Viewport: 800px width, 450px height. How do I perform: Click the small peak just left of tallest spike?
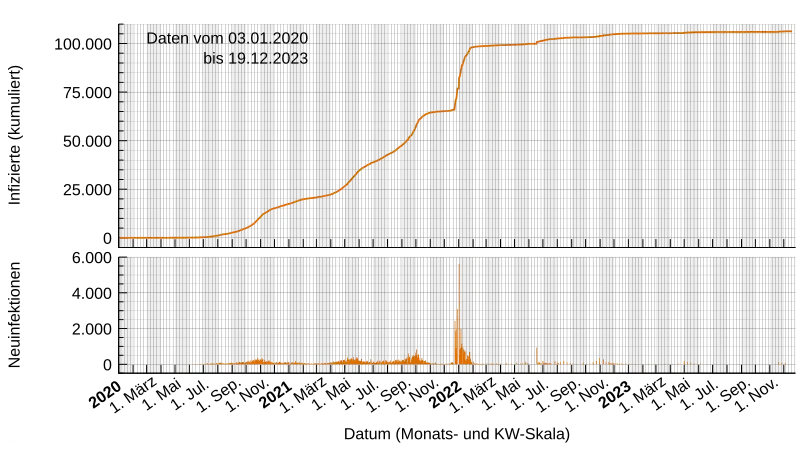(417, 353)
